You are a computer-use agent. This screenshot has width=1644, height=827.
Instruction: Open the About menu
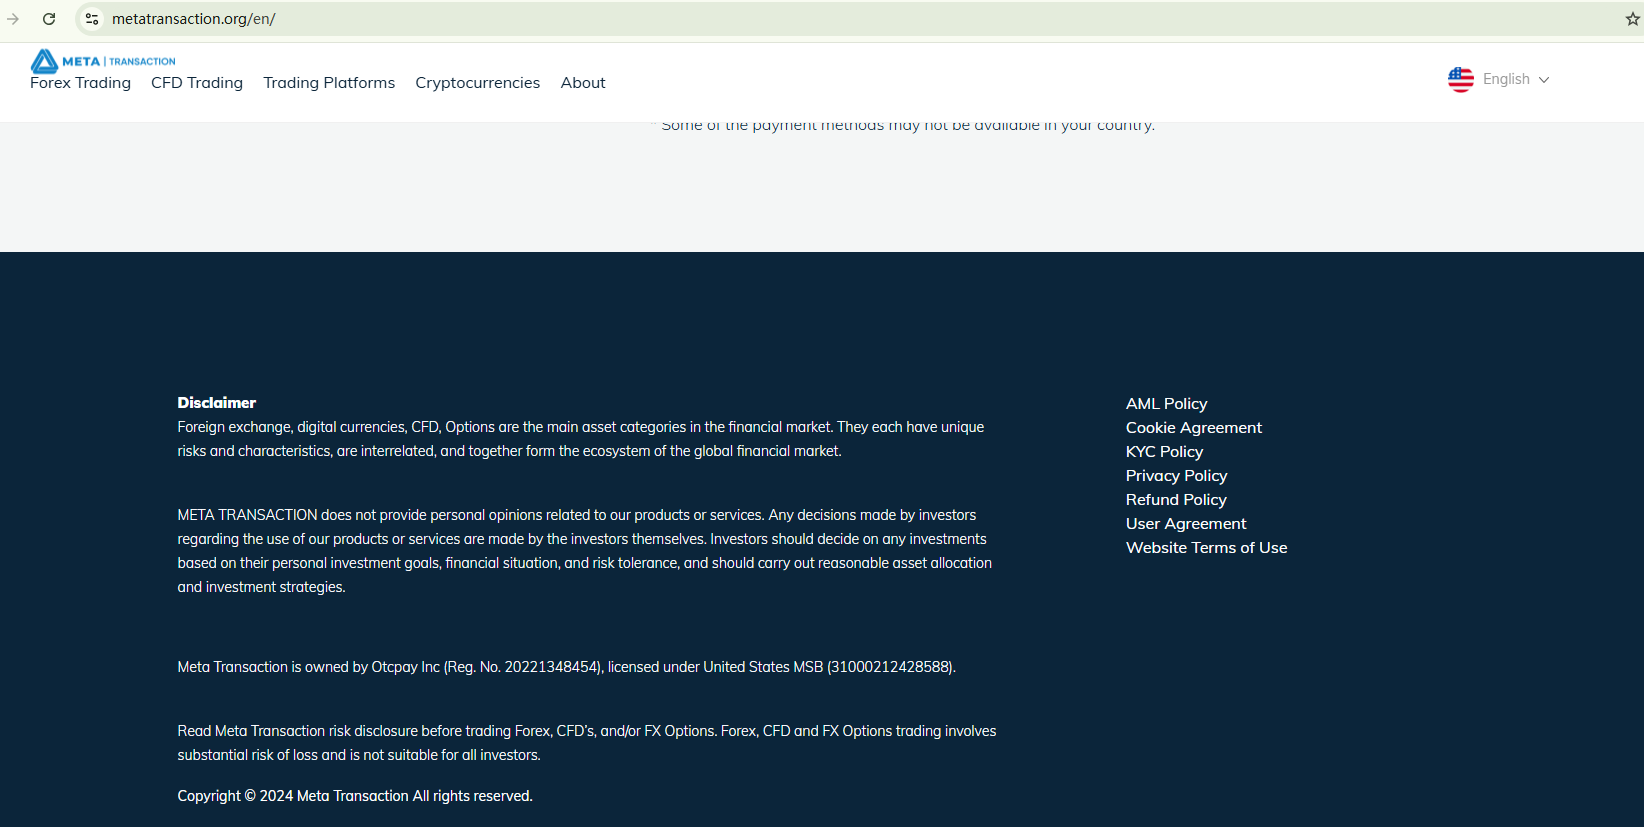coord(583,83)
